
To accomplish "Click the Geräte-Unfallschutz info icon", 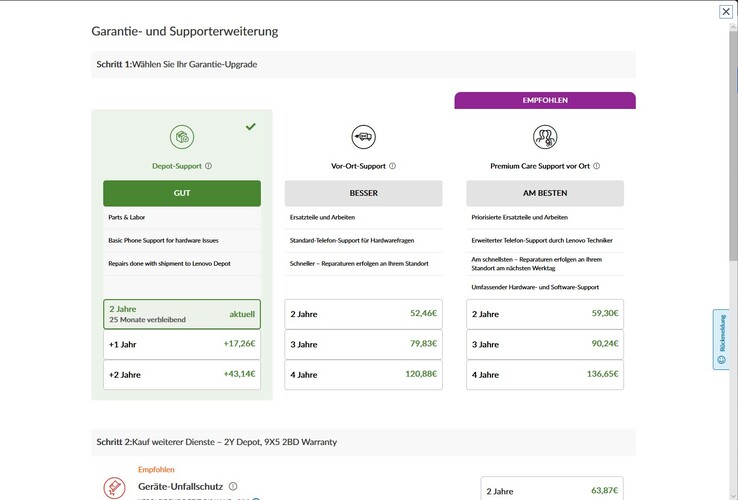I will coord(233,486).
